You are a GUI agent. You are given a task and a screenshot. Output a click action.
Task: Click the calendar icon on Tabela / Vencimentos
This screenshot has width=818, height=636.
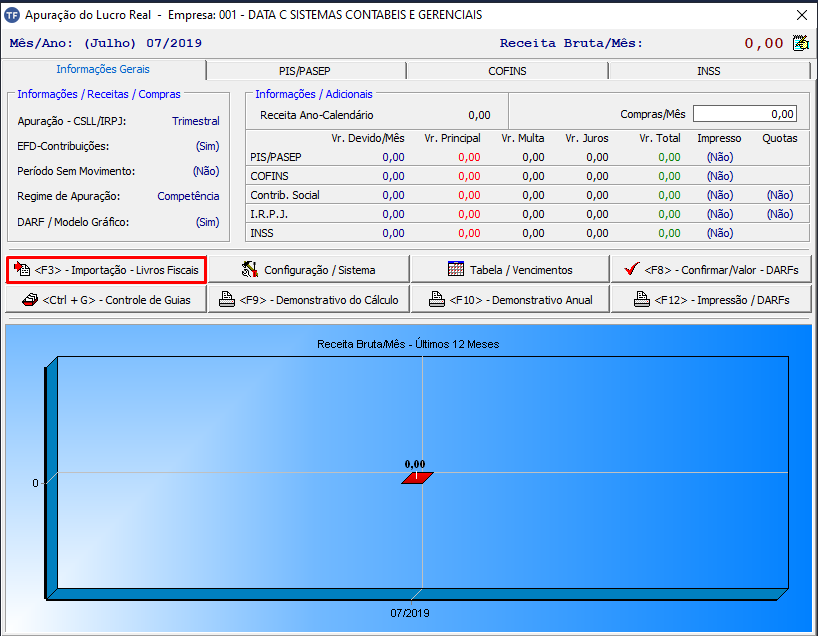(455, 269)
